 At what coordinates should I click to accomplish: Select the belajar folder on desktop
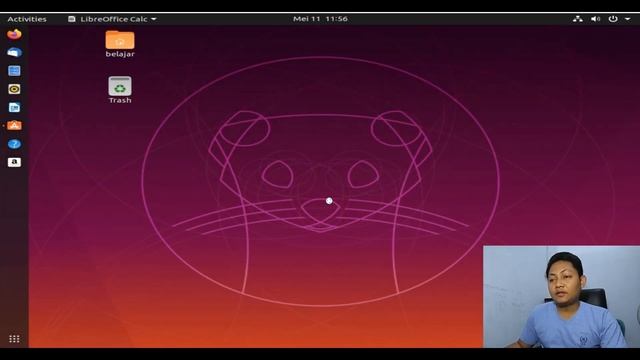[x=120, y=44]
